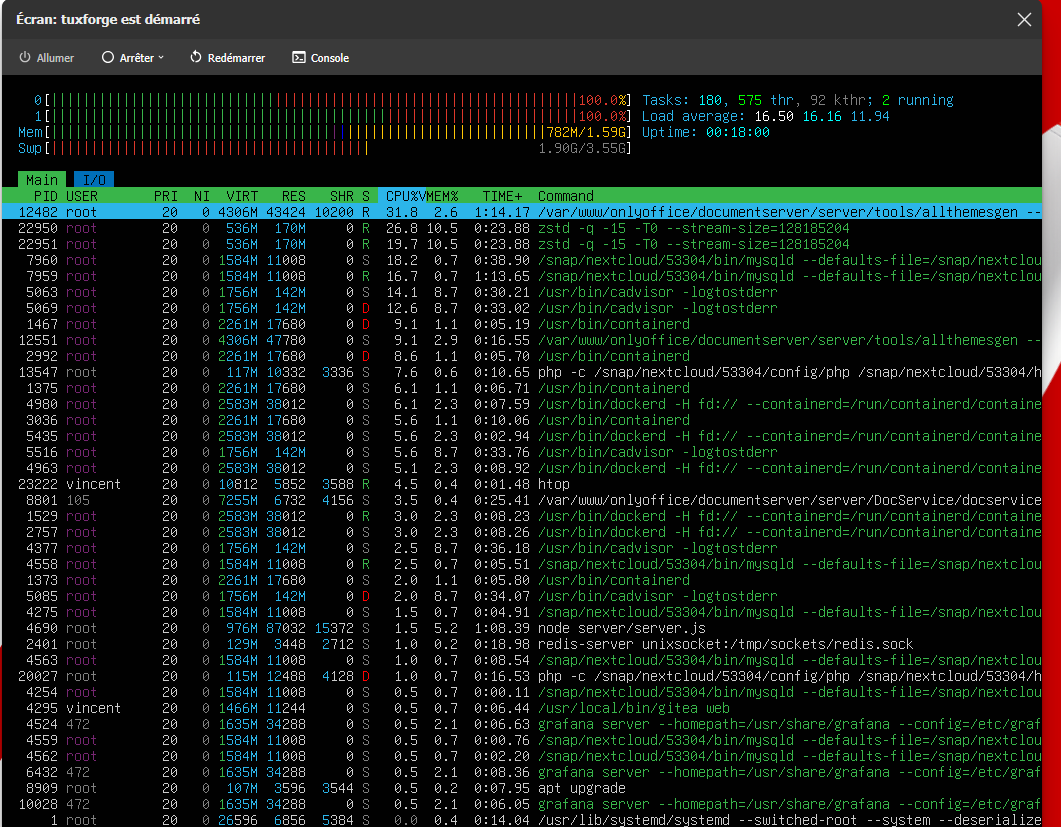Screen dimensions: 1061x827
Task: Select cadvisor process PID 4377
Action: 522,548
